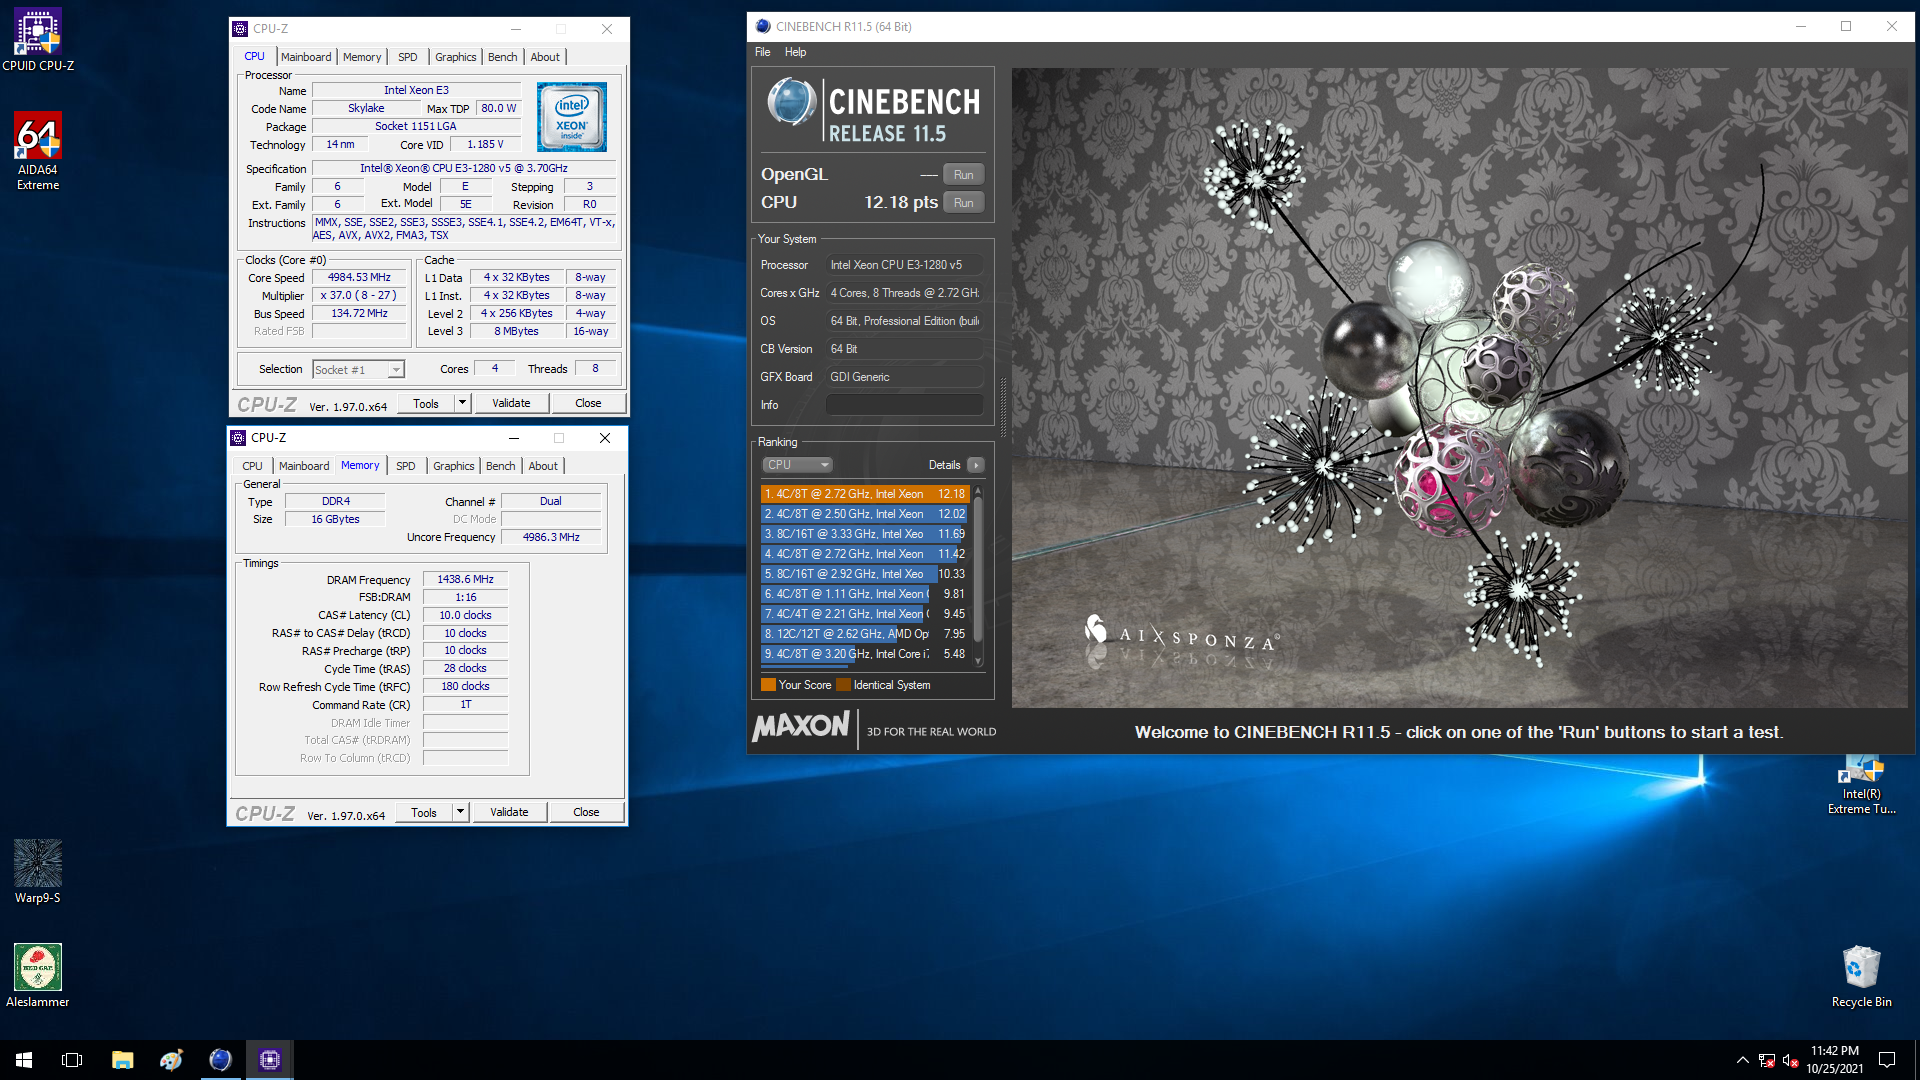Click Close in top CPU-Z window
This screenshot has height=1080, width=1920.
588,403
